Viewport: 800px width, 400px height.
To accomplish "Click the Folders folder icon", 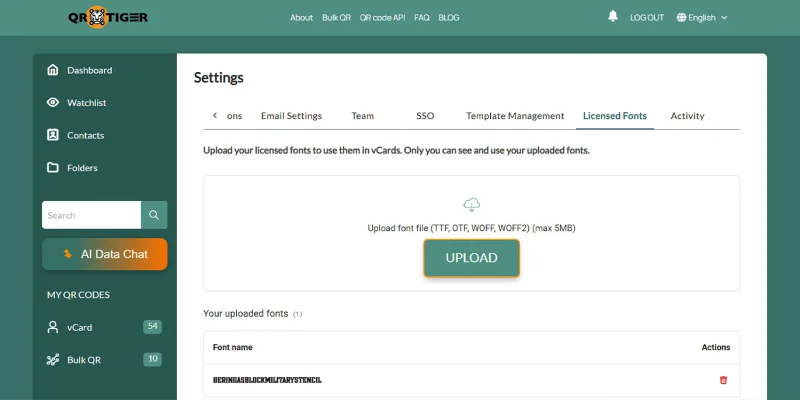I will tap(53, 167).
